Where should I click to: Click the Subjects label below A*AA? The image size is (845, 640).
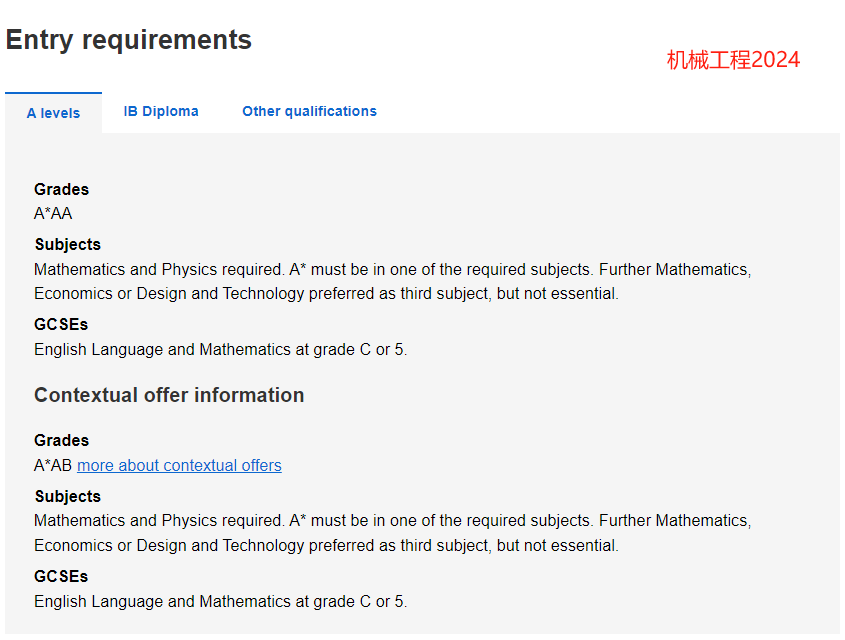[x=68, y=245]
